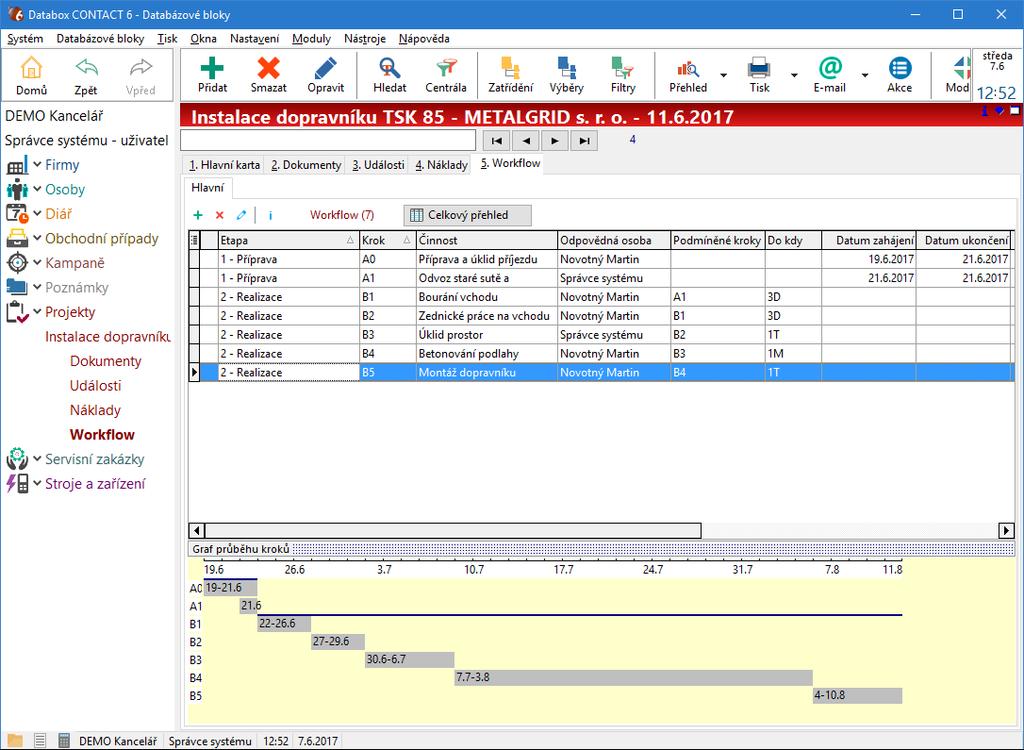Screen dimensions: 1024x750
Task: Click the Přehled chart icon
Action: point(688,68)
